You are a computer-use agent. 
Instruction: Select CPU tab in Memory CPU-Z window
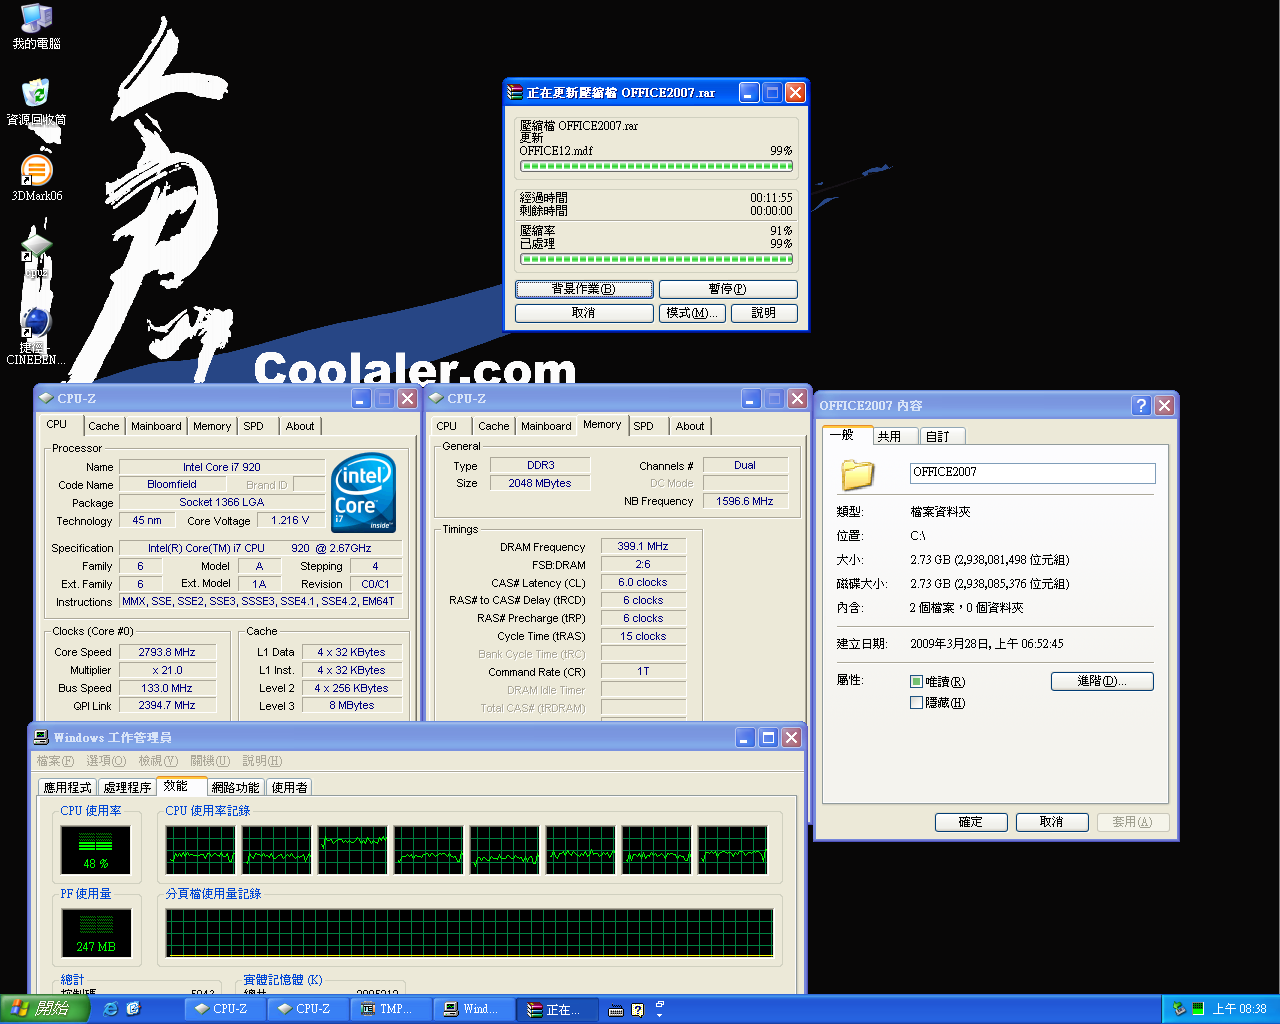click(x=447, y=426)
